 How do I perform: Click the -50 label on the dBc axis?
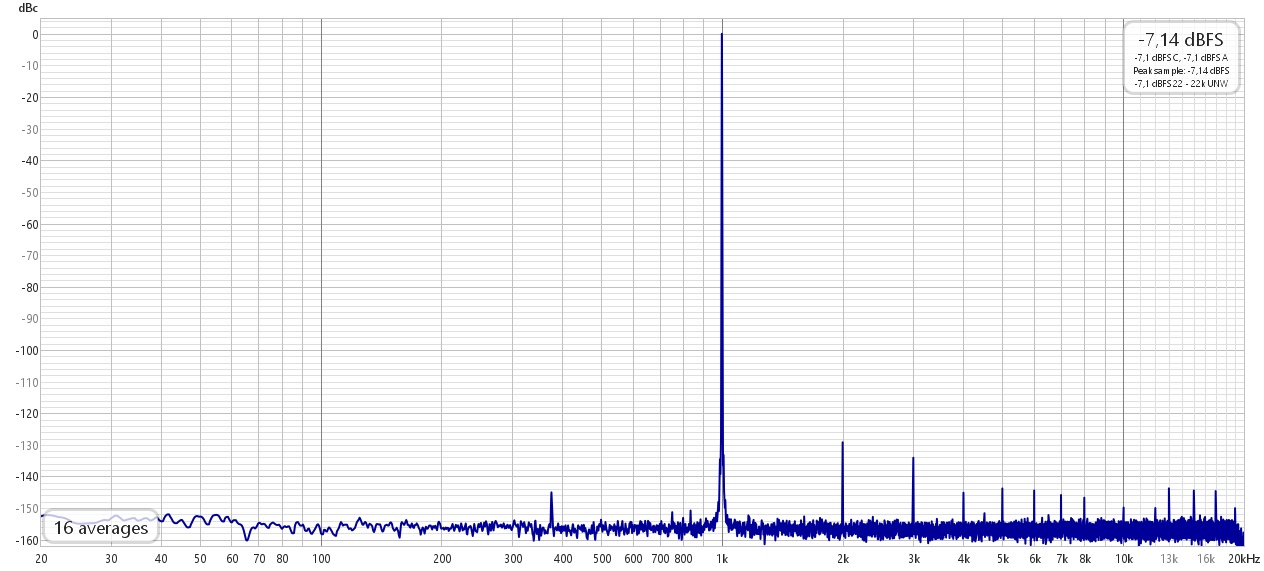(x=30, y=192)
